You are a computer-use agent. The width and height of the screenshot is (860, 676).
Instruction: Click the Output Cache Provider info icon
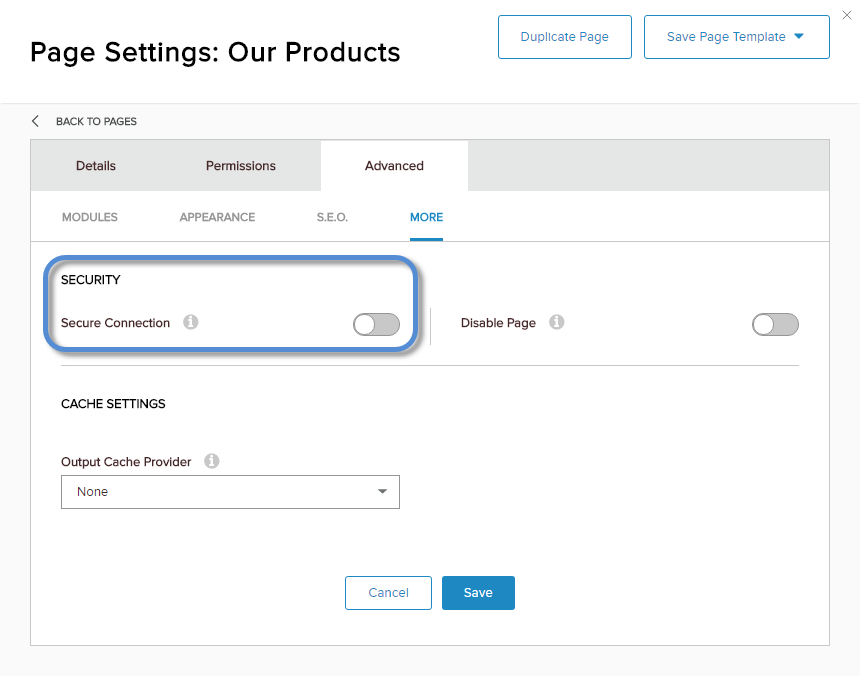(212, 461)
